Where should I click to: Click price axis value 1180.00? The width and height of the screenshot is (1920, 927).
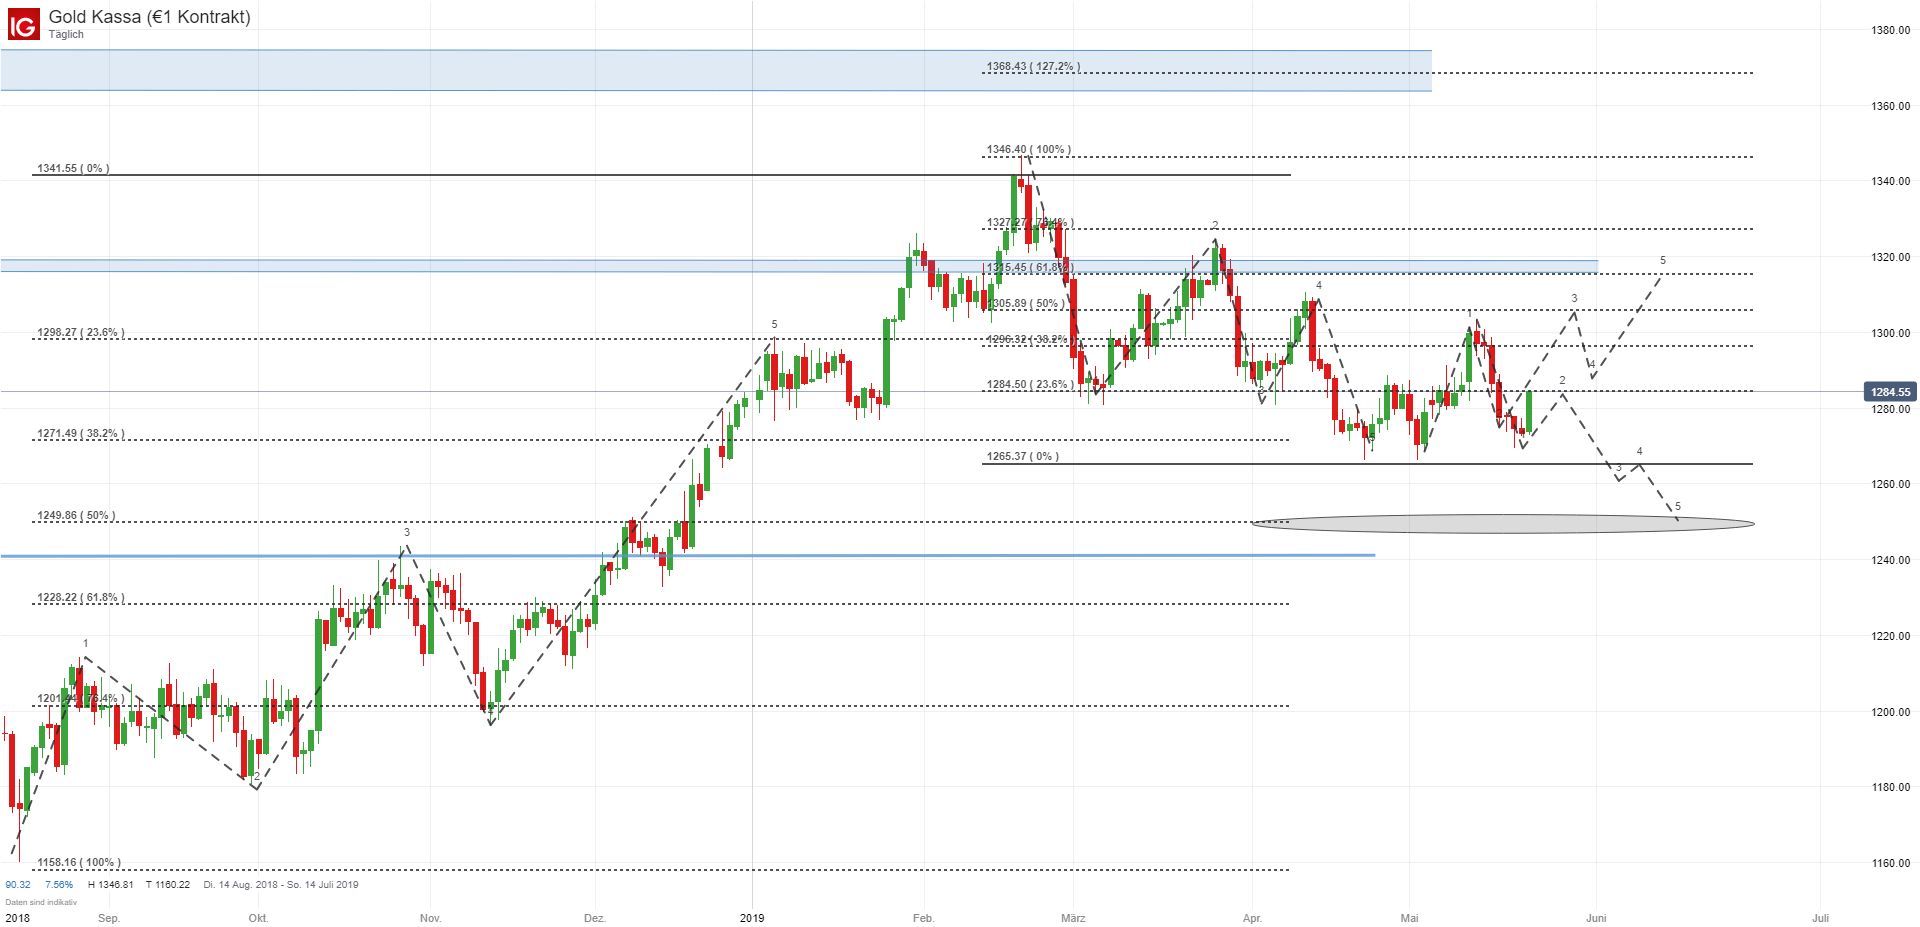point(1890,787)
